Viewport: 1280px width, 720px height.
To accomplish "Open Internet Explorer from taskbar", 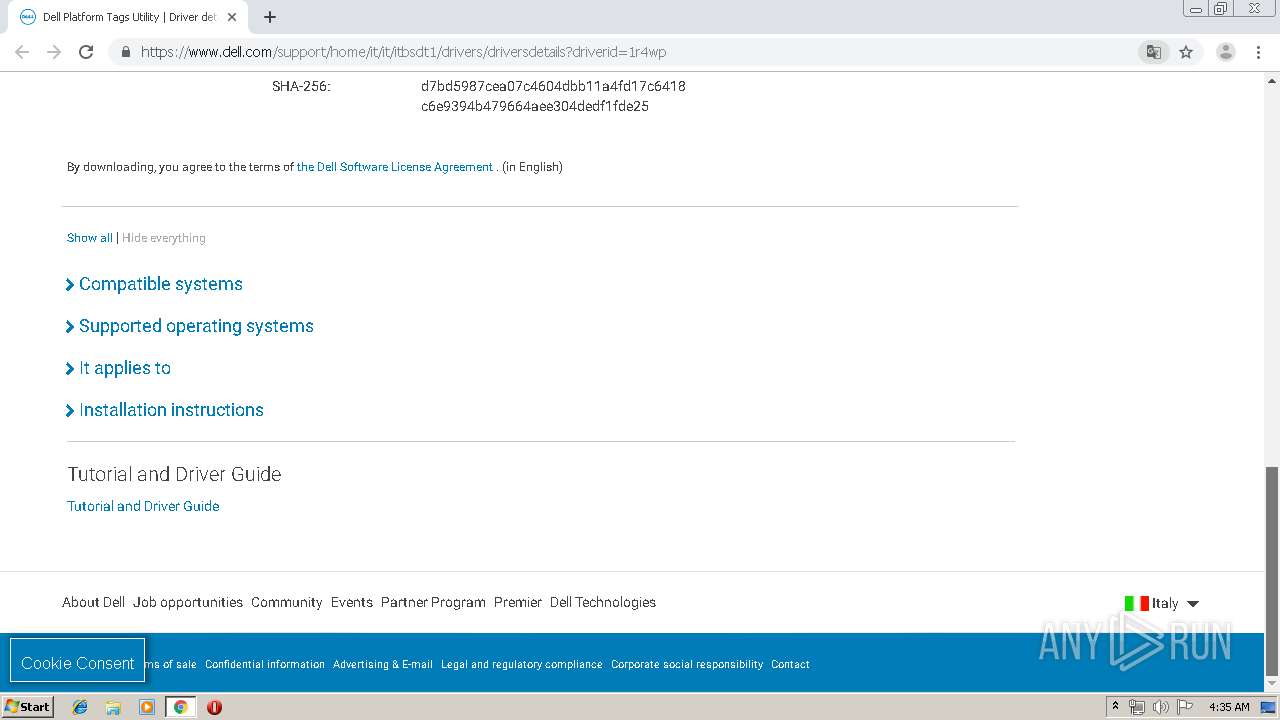I will pos(80,706).
